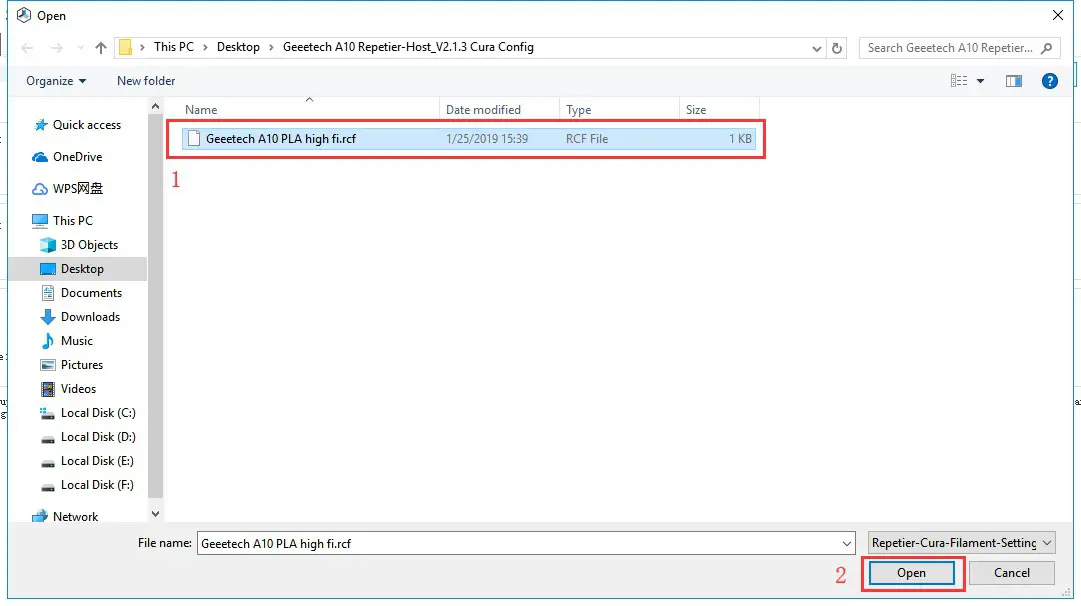The image size is (1081, 606).
Task: Click the file's date 1/25/2019 15:39
Action: tap(487, 139)
